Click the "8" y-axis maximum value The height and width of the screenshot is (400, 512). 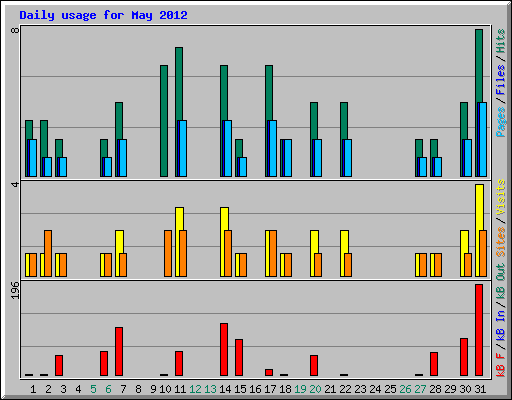click(15, 30)
